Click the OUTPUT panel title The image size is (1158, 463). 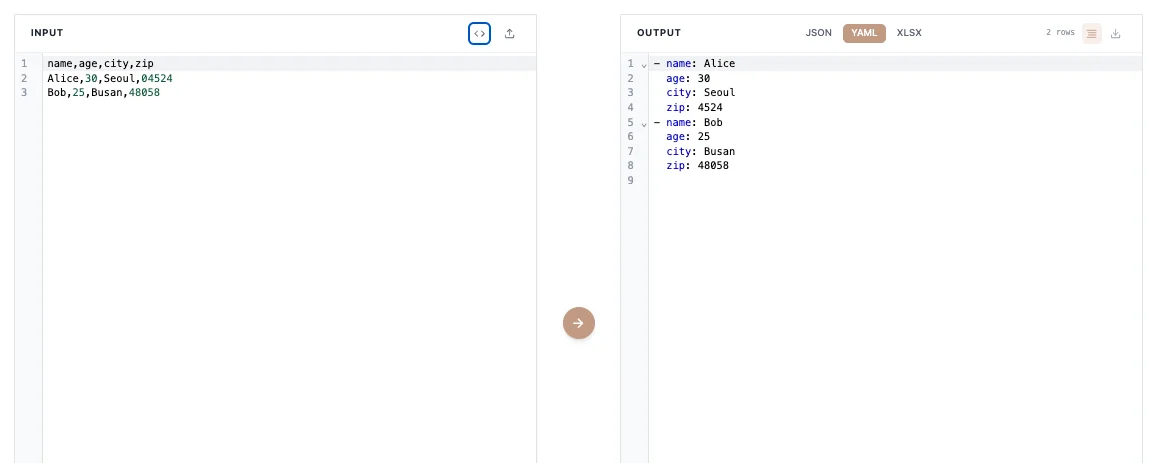pyautogui.click(x=659, y=33)
